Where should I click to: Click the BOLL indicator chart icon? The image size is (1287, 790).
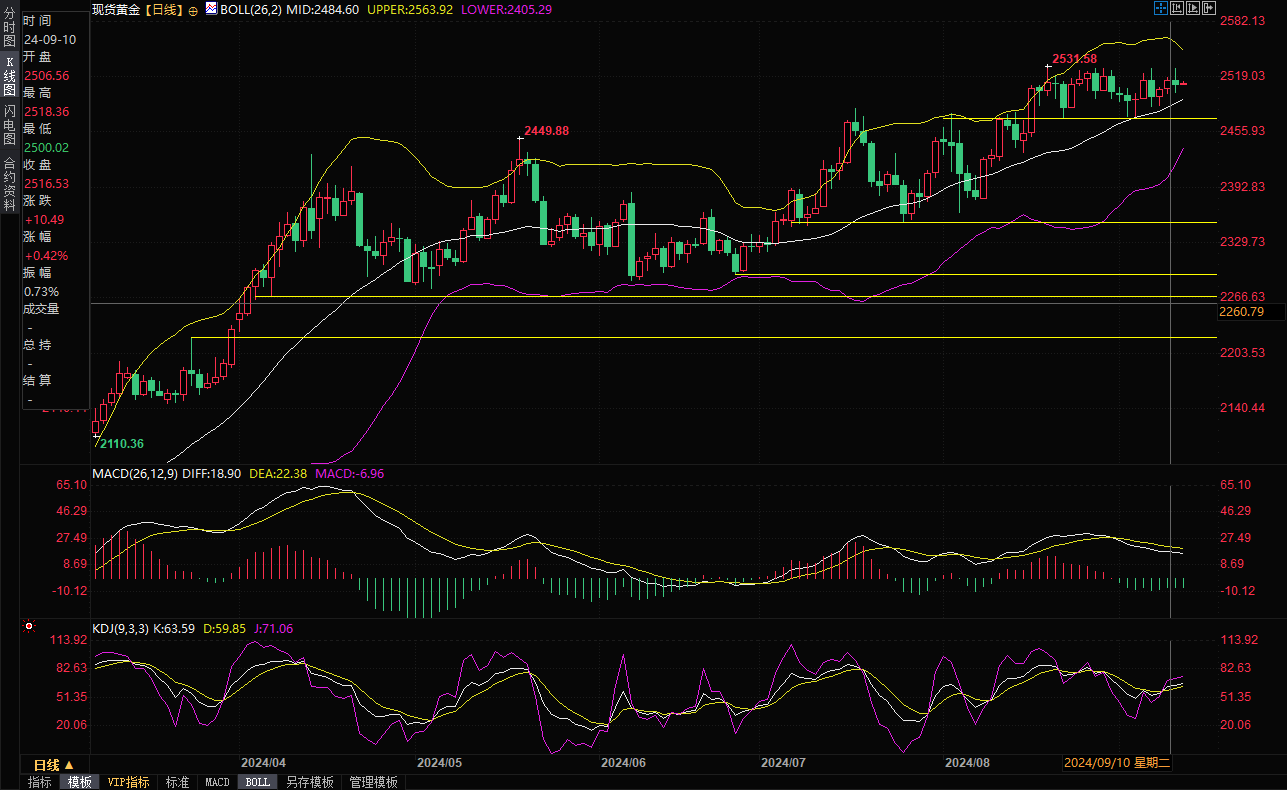pos(211,9)
